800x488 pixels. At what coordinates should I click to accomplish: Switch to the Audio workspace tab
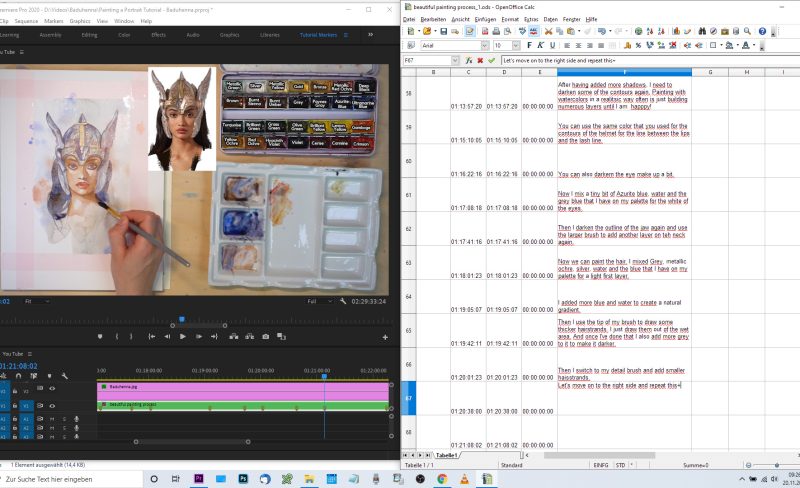(193, 35)
